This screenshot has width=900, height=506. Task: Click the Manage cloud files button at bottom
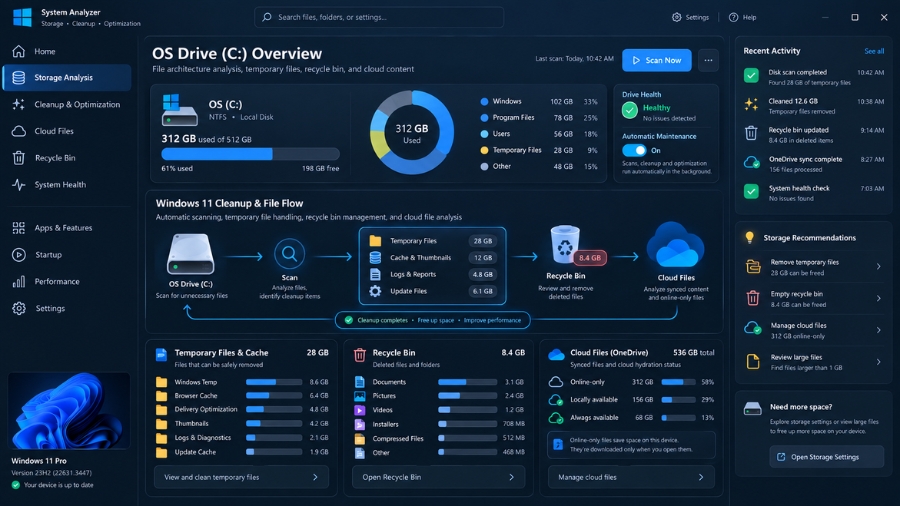click(x=631, y=477)
